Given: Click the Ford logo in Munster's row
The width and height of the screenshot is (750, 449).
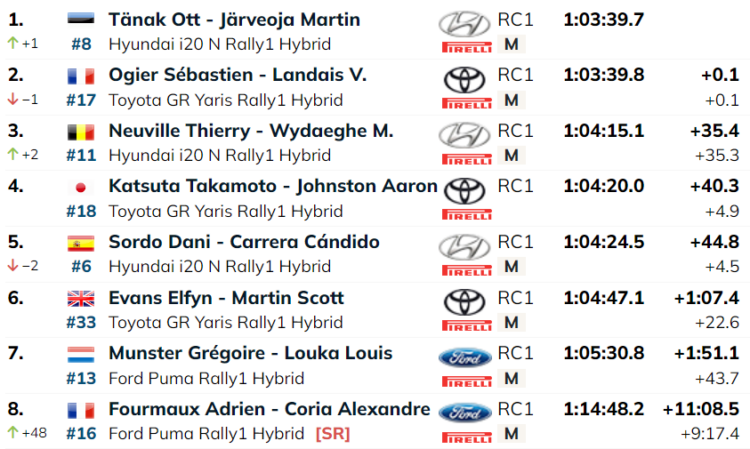Looking at the screenshot, I should [463, 356].
